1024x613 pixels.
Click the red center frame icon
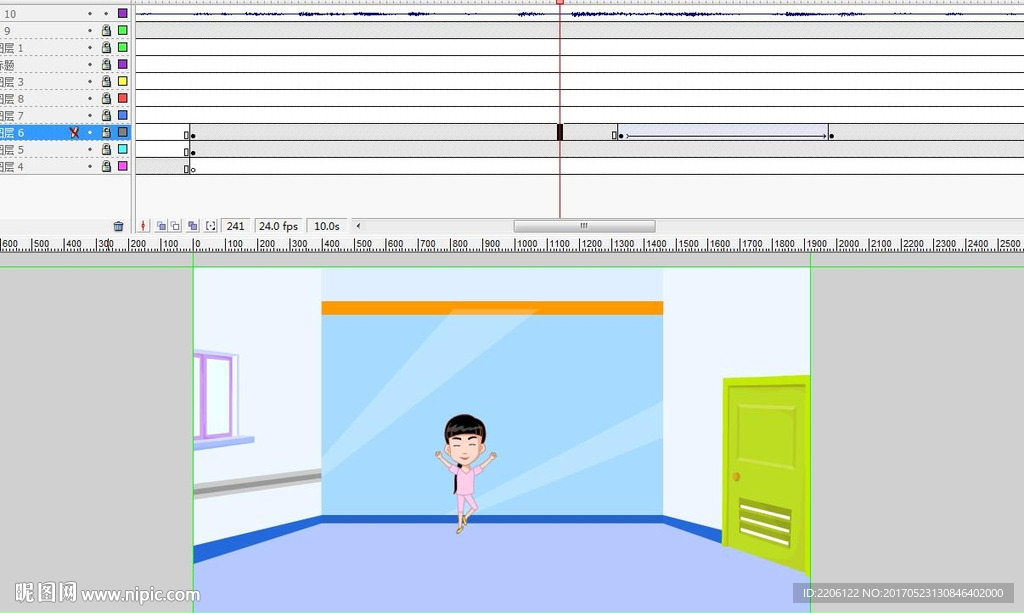(x=143, y=227)
